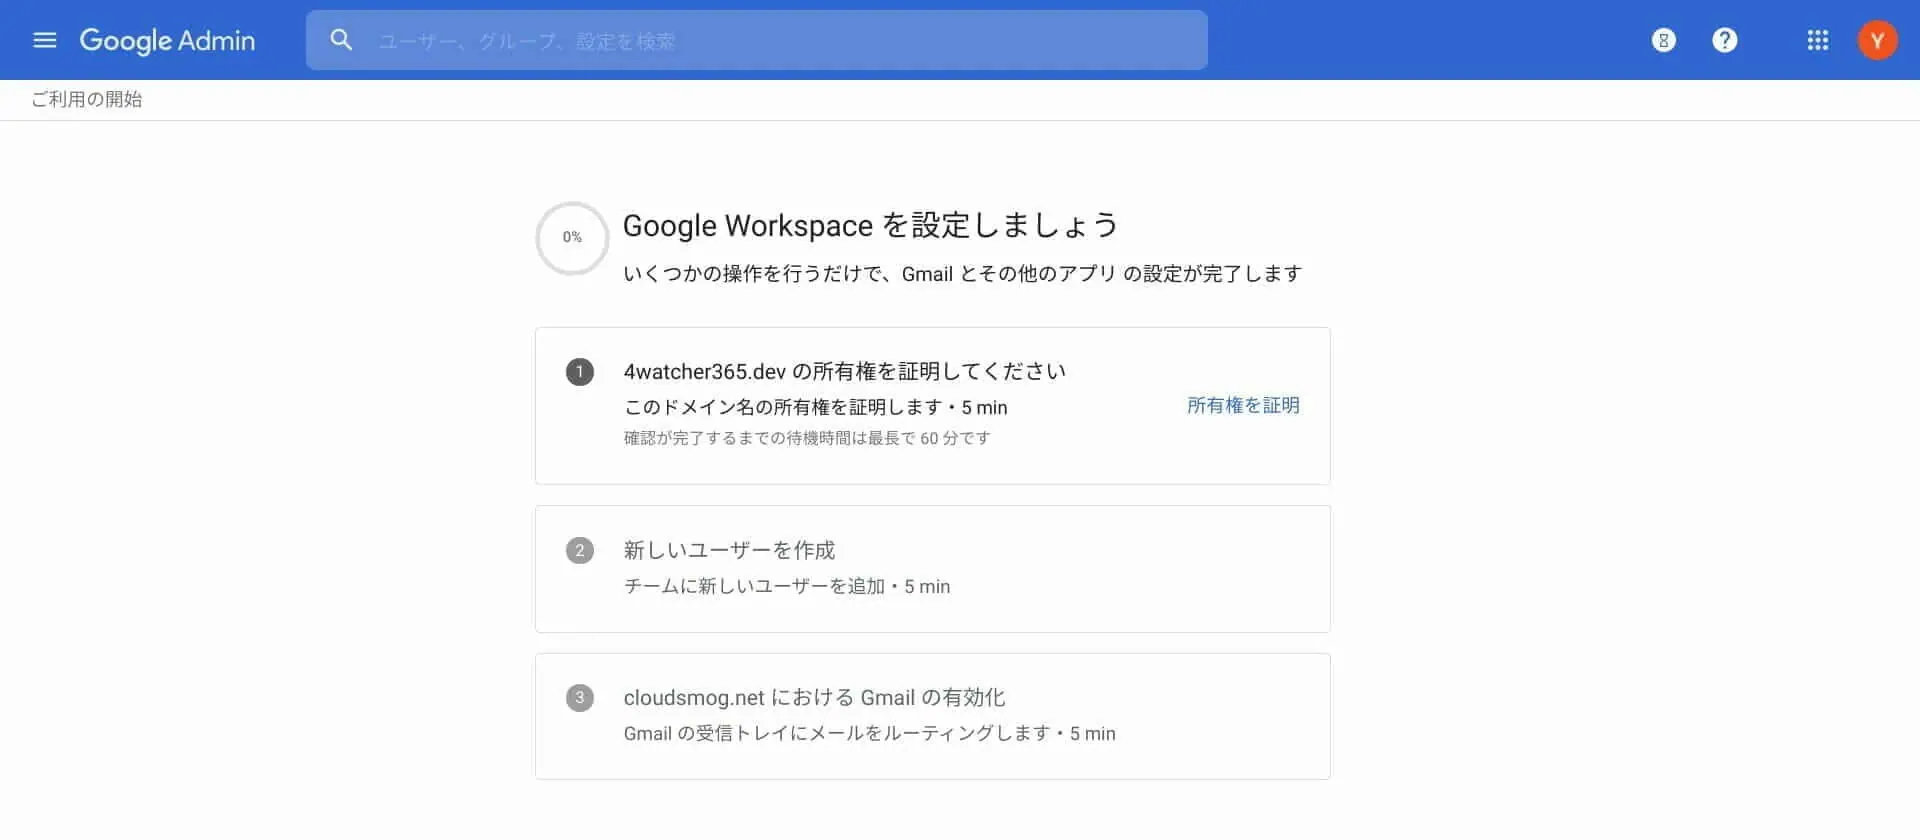Select step 3 number badge
The width and height of the screenshot is (1920, 840).
point(580,697)
